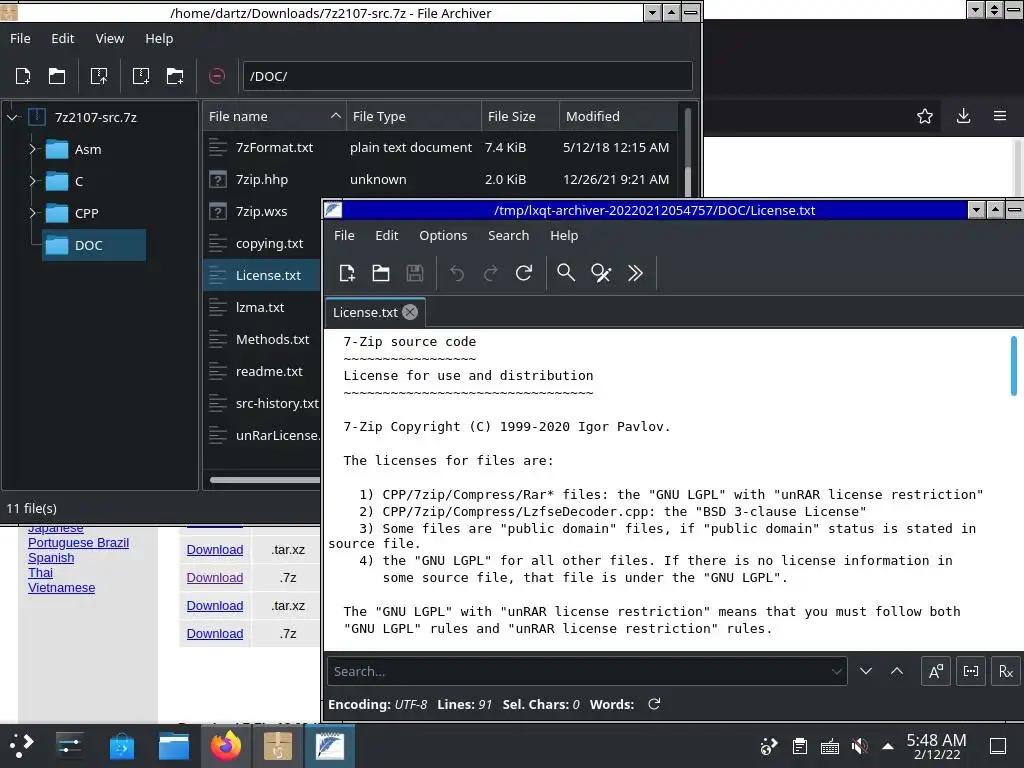This screenshot has height=768, width=1024.
Task: Collapse the 7z2107-src.7z tree root
Action: [12, 118]
